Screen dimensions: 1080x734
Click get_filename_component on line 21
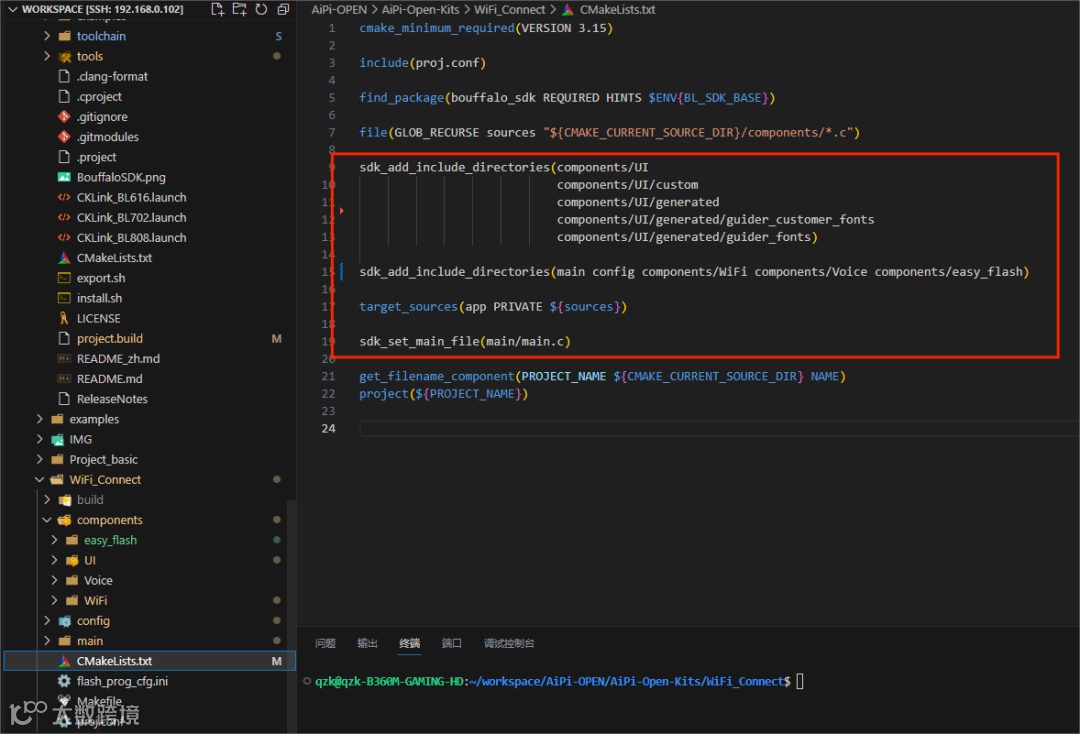(437, 376)
